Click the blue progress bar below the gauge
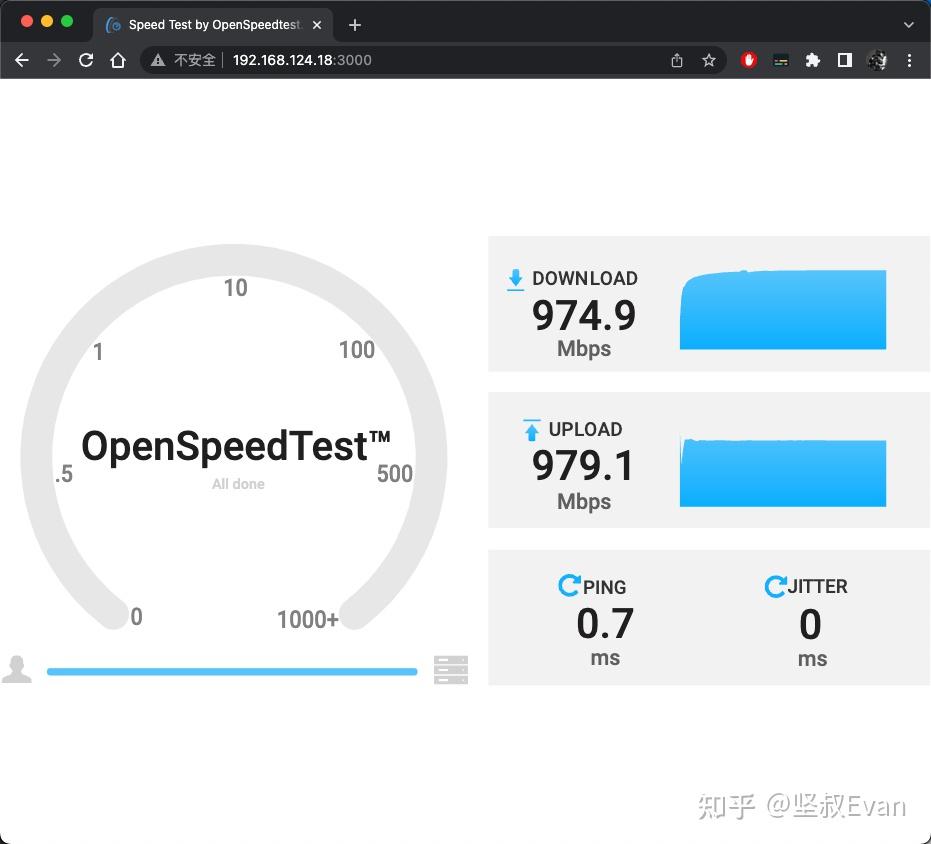Image resolution: width=931 pixels, height=844 pixels. tap(232, 671)
